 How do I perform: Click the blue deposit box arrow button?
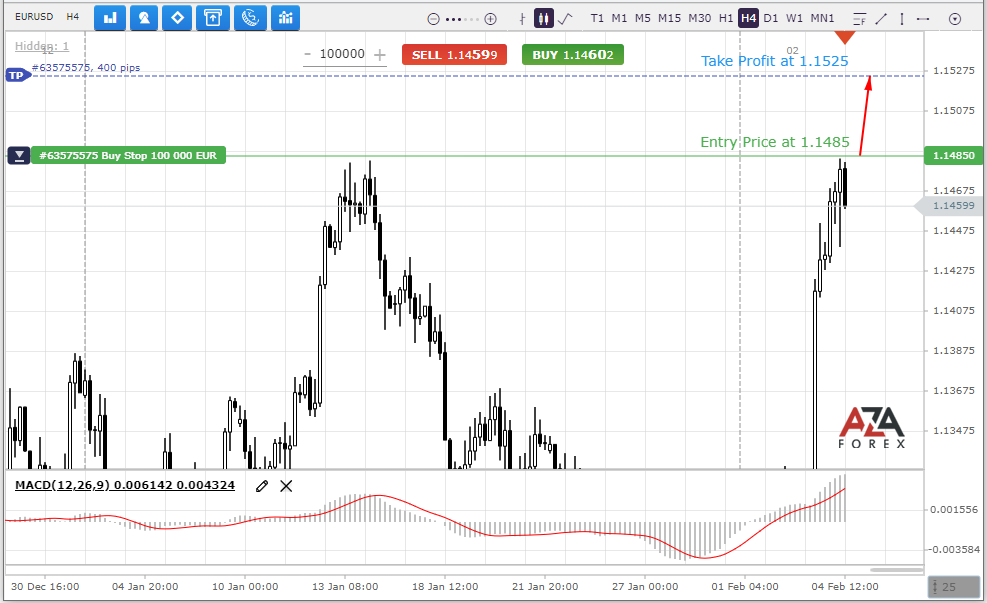pos(213,18)
